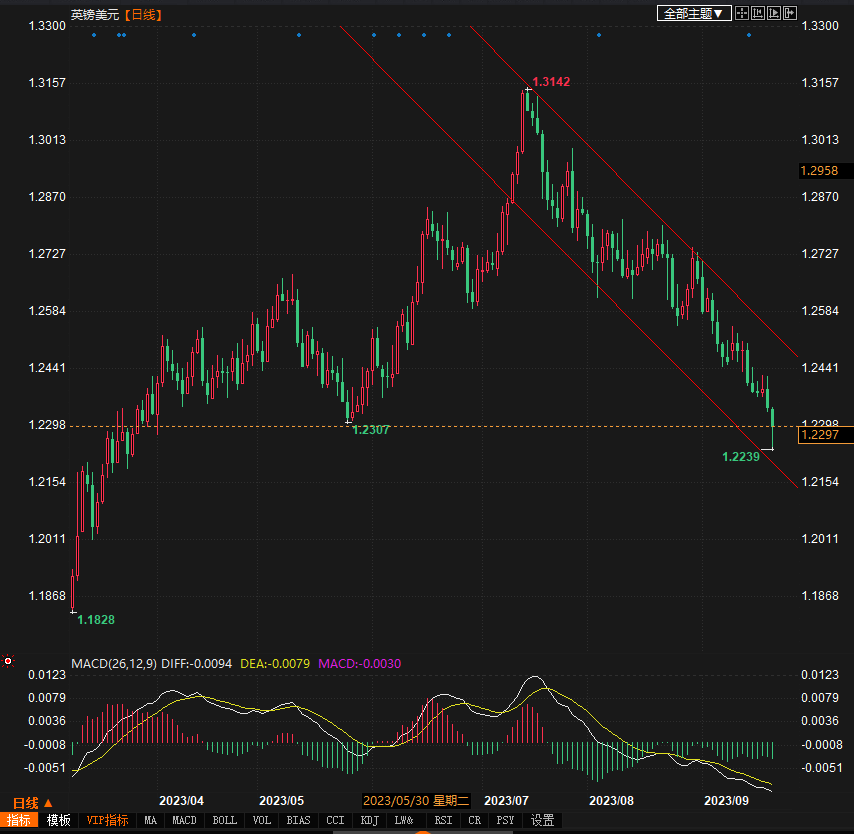Click the current price 1.2297 tag
Image resolution: width=854 pixels, height=834 pixels.
pos(825,435)
